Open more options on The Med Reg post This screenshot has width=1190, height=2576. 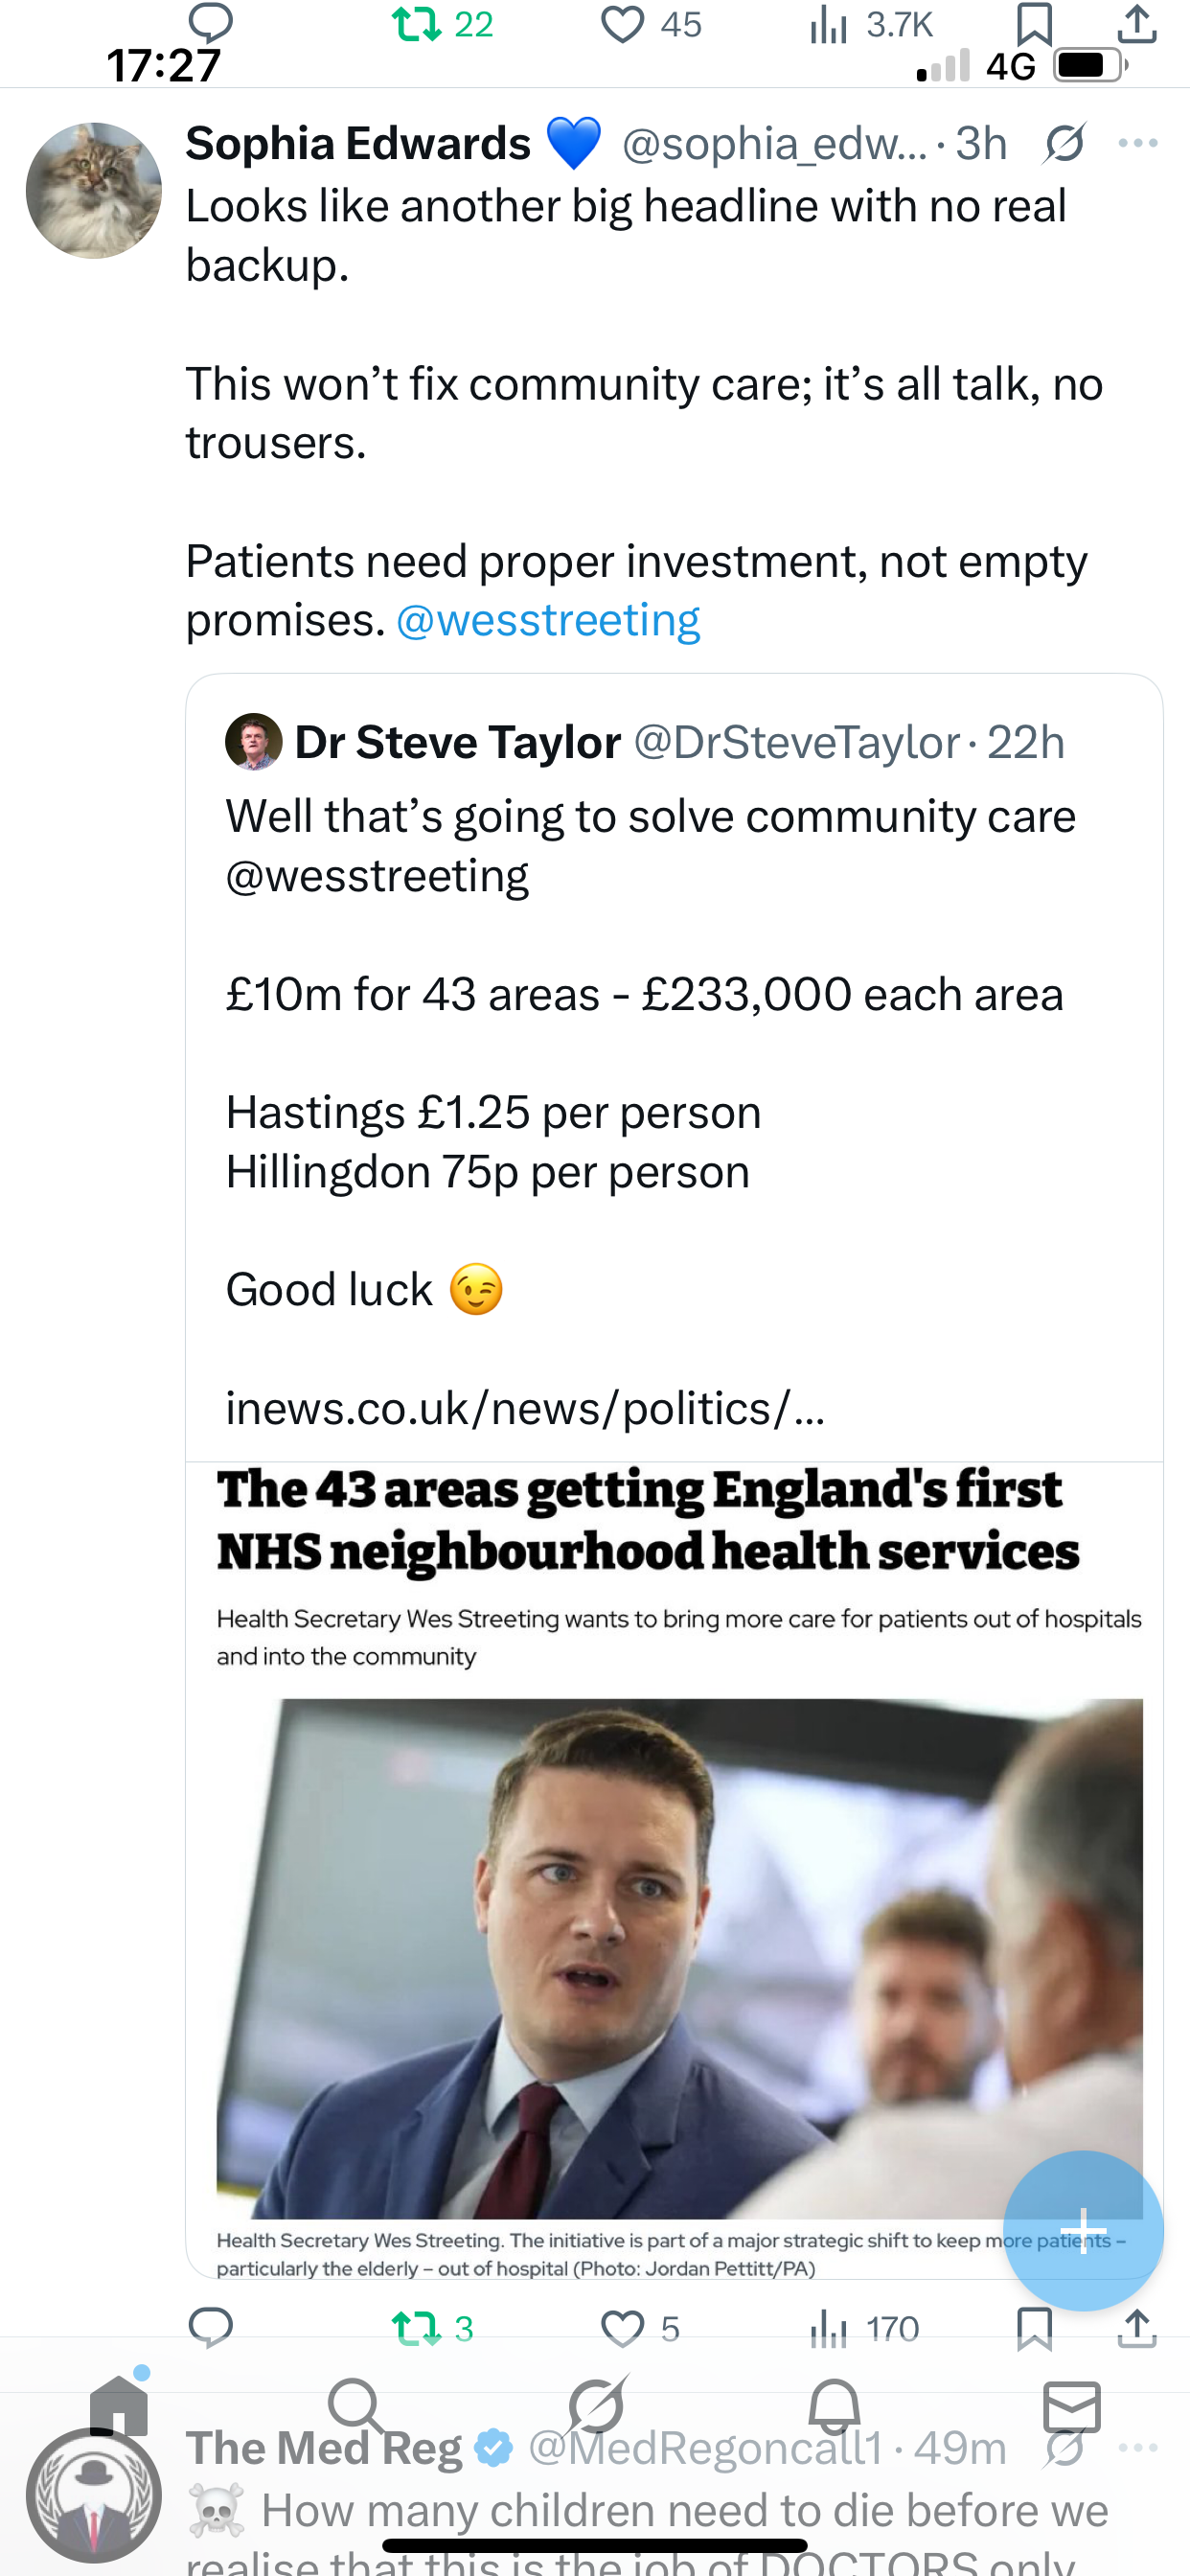tap(1138, 2448)
